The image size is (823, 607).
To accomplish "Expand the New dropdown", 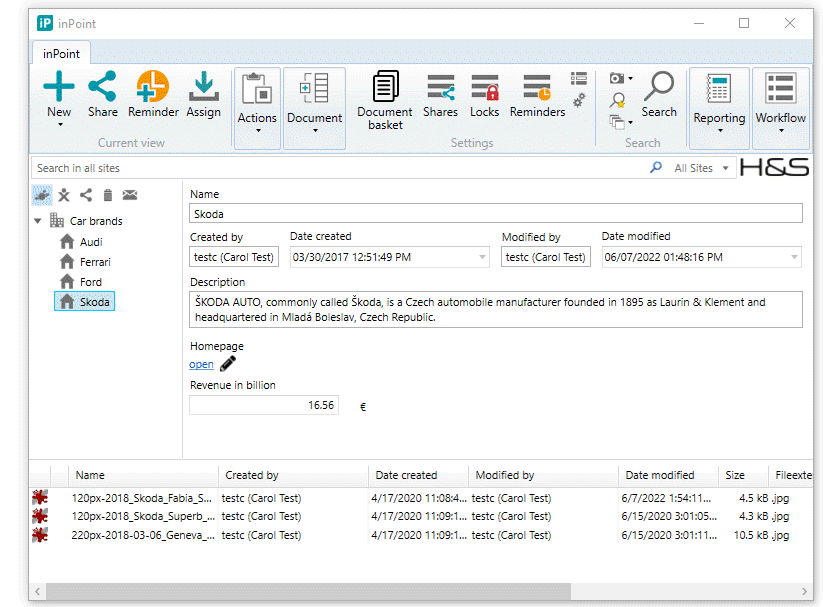I will (x=59, y=125).
